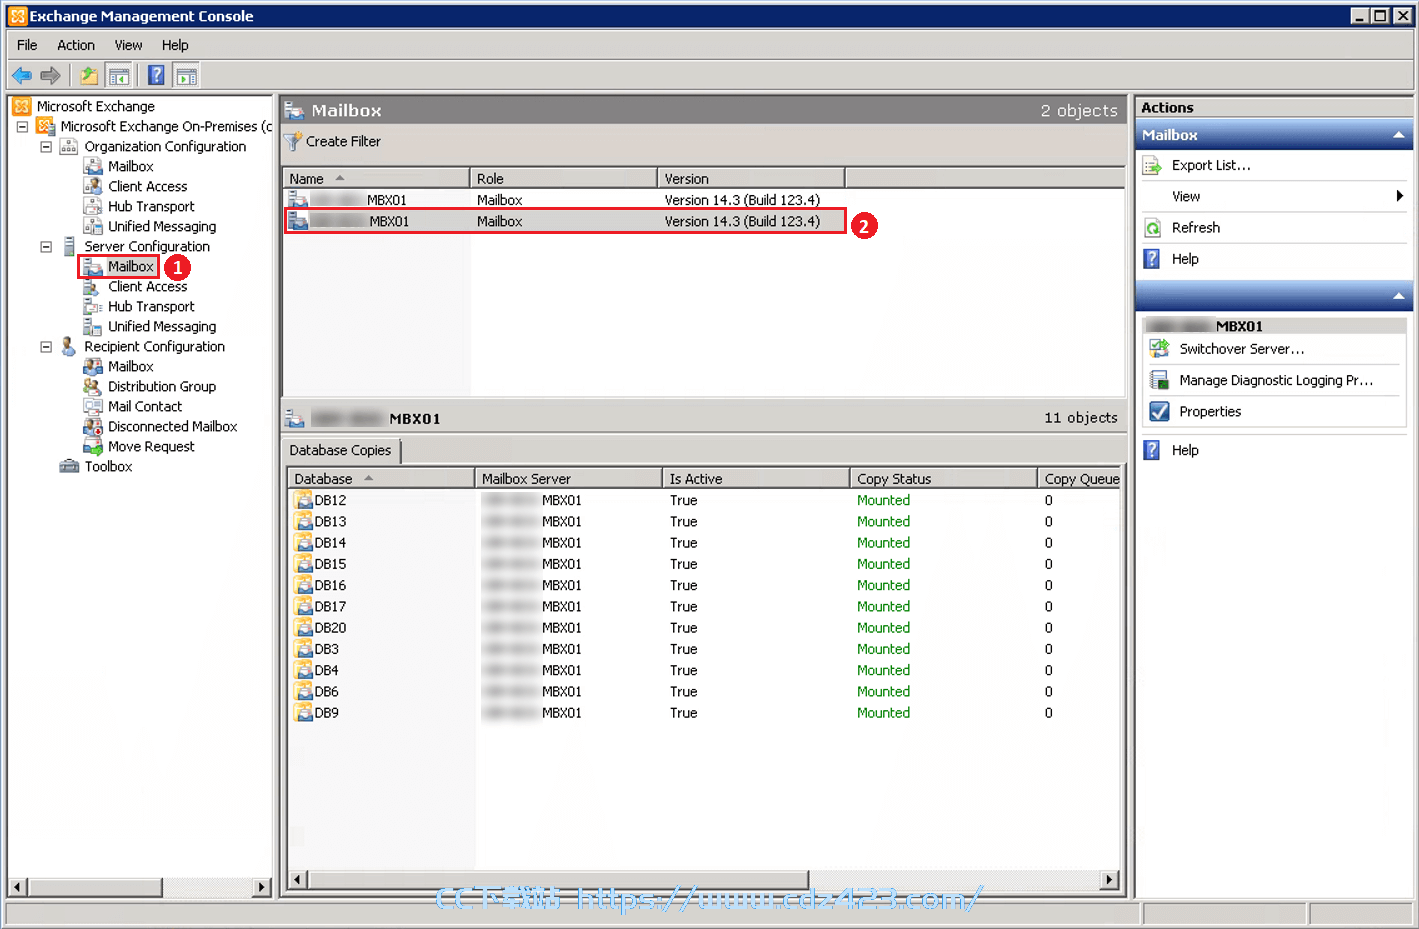Click the Up one level folder icon
This screenshot has height=929, width=1419.
click(89, 75)
